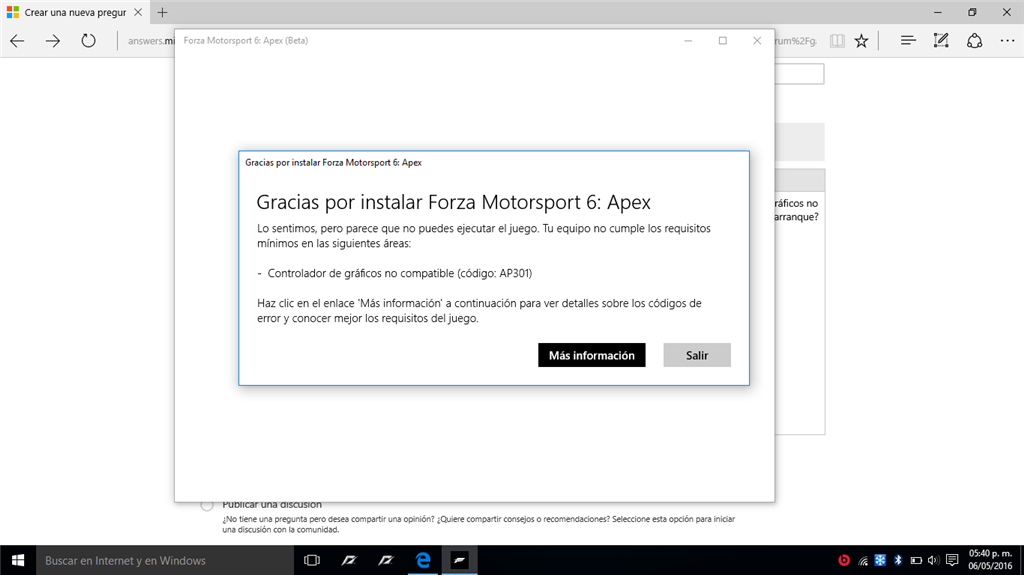Click the Más información button
This screenshot has height=575, width=1024.
pyautogui.click(x=592, y=355)
